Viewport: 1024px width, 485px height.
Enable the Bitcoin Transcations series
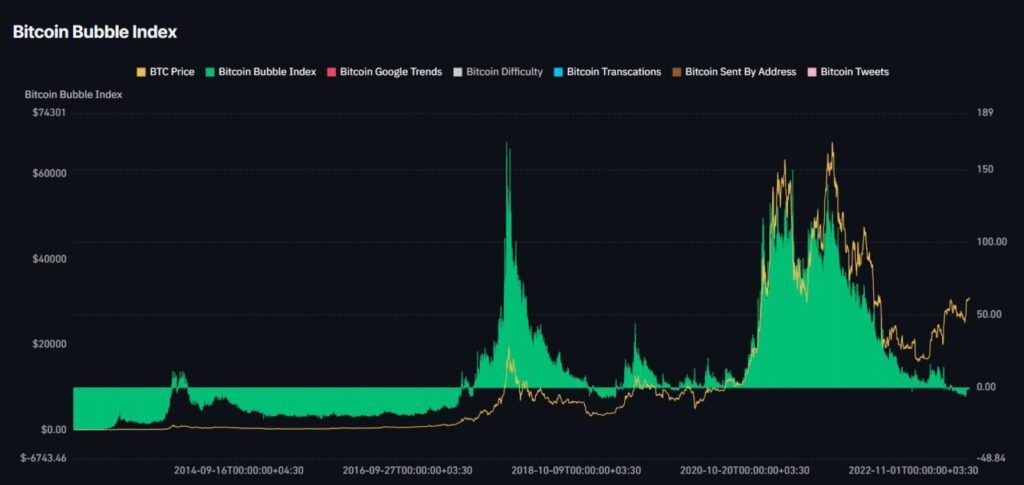(607, 72)
